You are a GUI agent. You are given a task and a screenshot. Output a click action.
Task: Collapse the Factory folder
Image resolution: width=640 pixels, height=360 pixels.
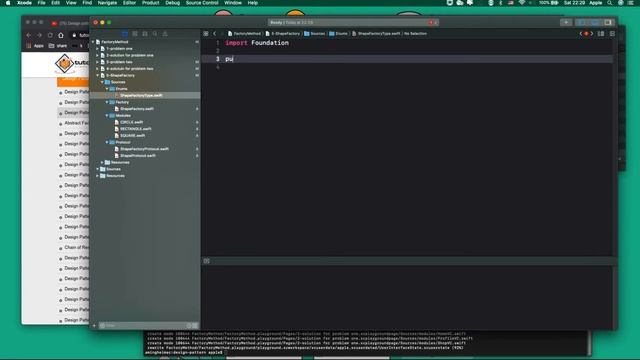tap(107, 102)
